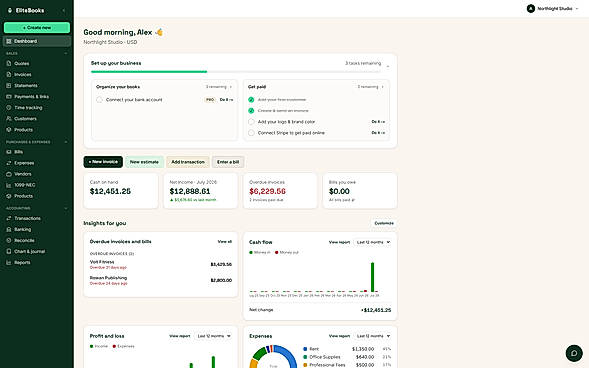The image size is (589, 368).
Task: Click Do it for Connect Stripe task
Action: tap(378, 133)
